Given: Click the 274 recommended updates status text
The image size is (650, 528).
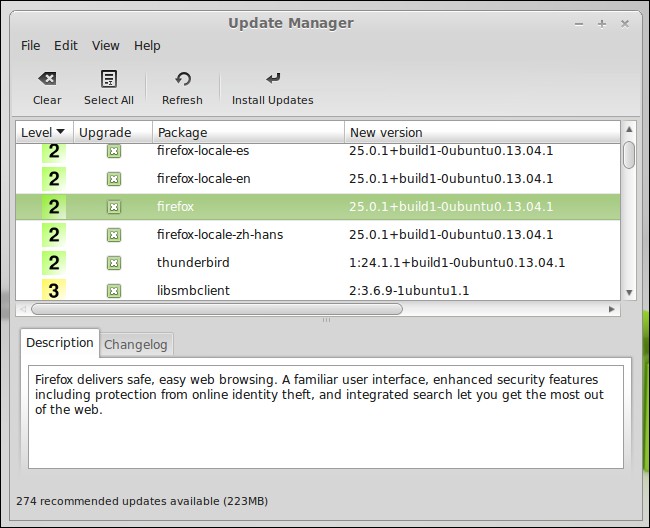Looking at the screenshot, I should [x=142, y=501].
